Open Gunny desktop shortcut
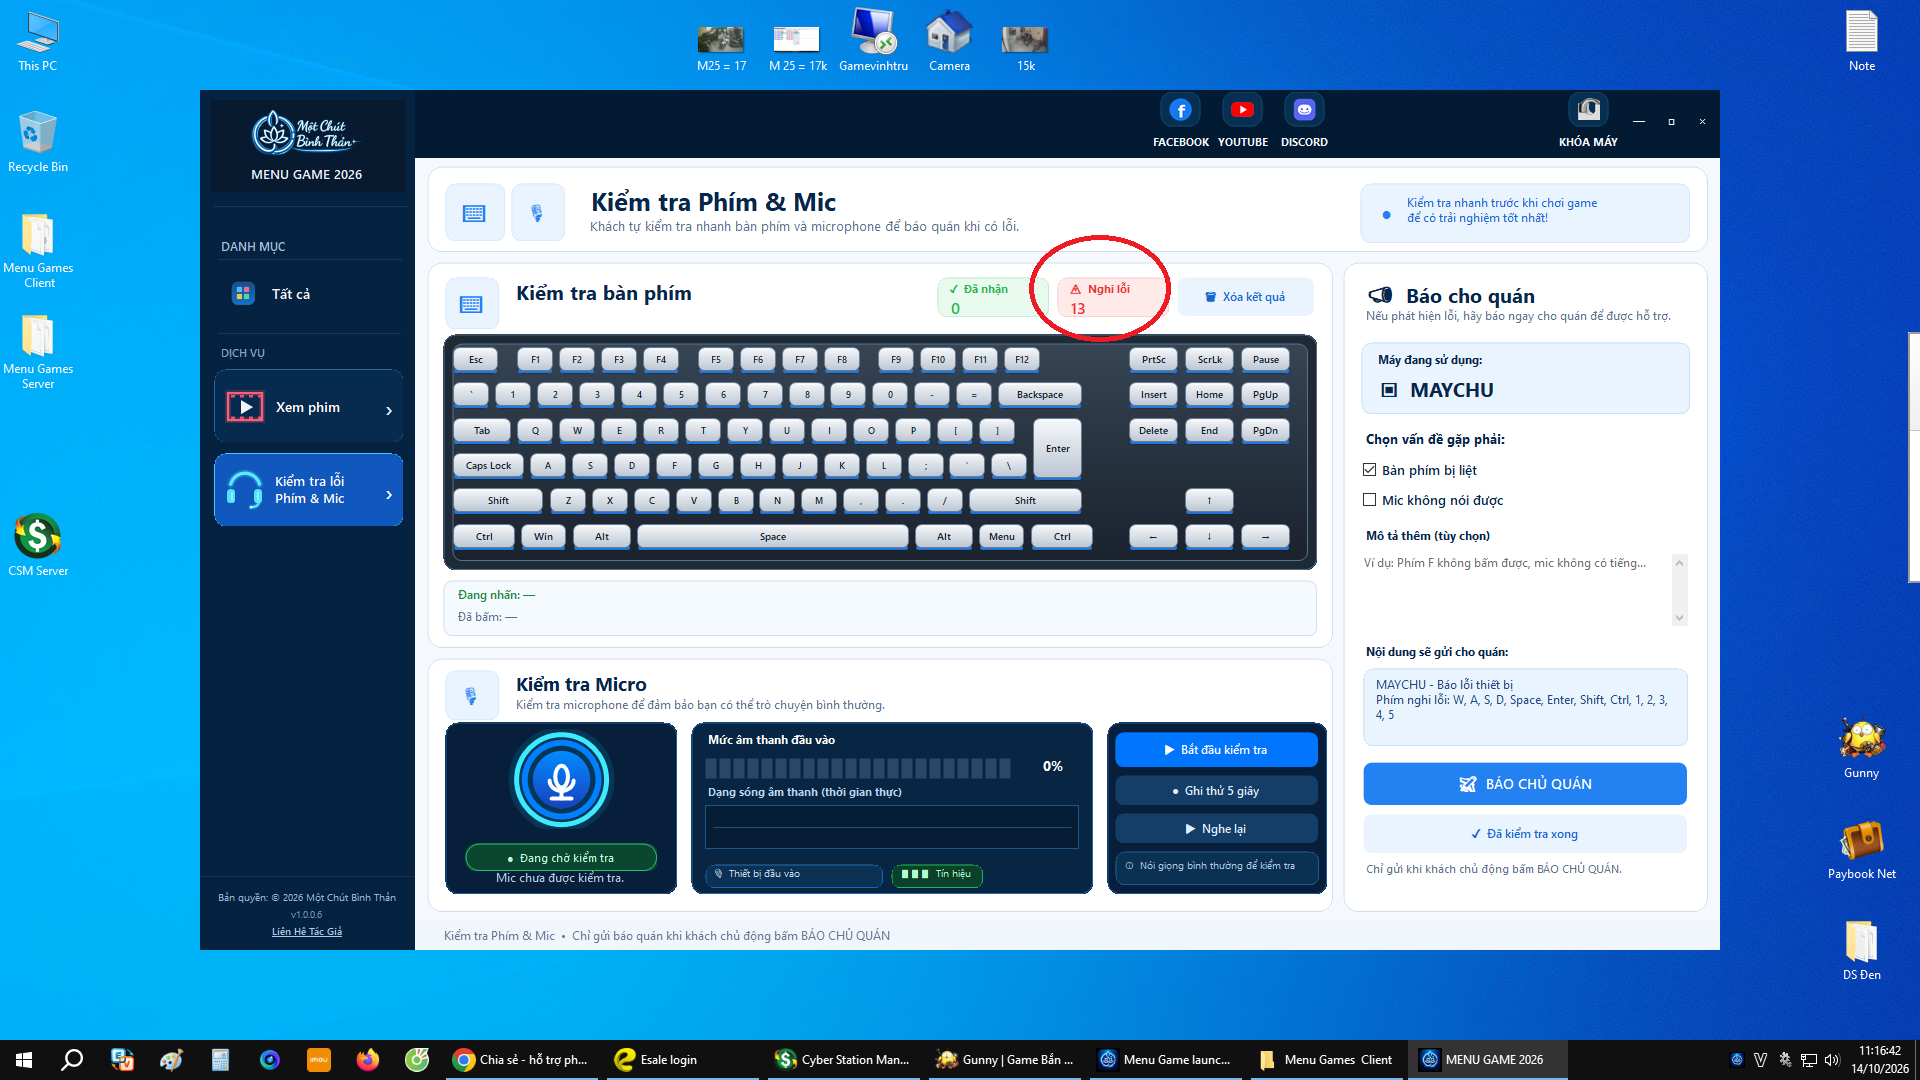The image size is (1920, 1080). (1861, 748)
